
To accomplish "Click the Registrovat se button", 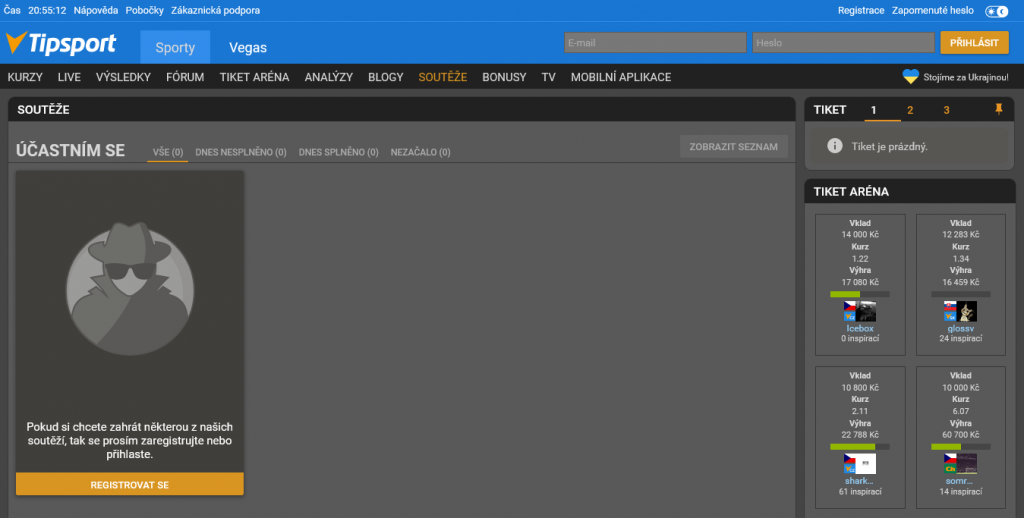I will (x=130, y=484).
